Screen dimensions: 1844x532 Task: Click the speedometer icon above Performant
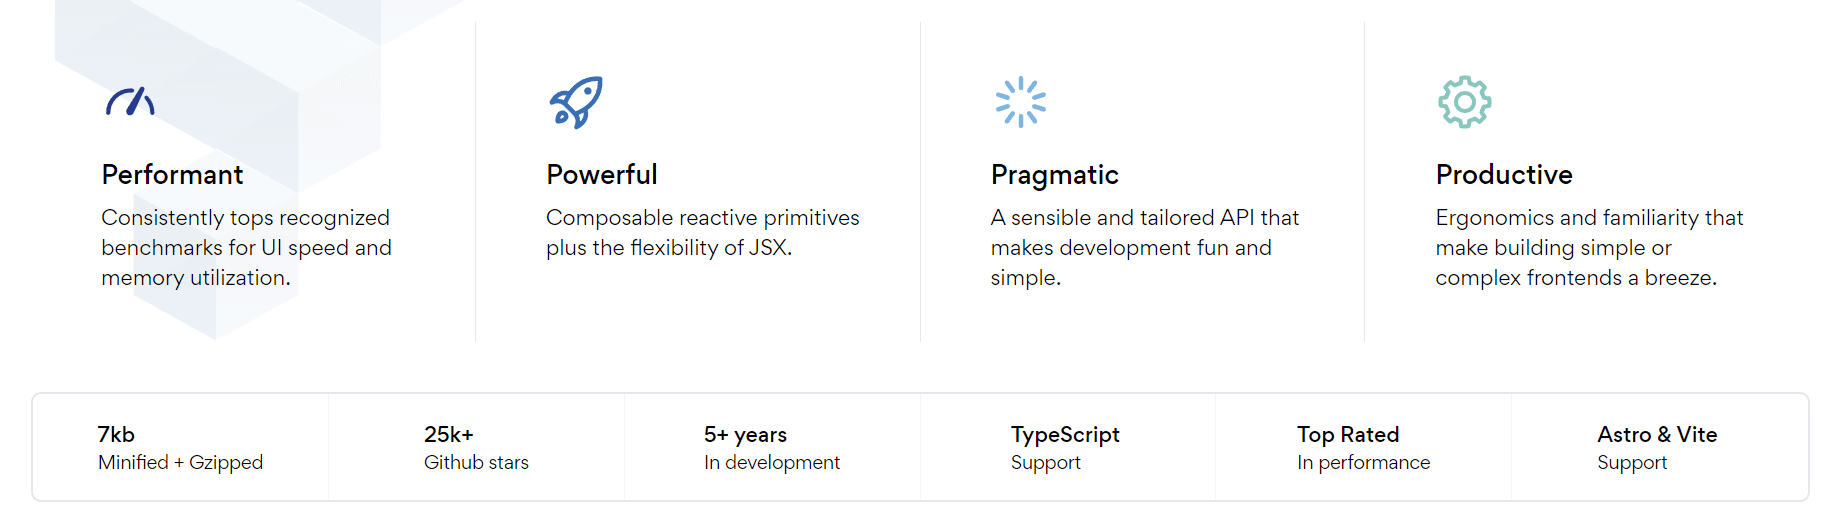pyautogui.click(x=130, y=102)
